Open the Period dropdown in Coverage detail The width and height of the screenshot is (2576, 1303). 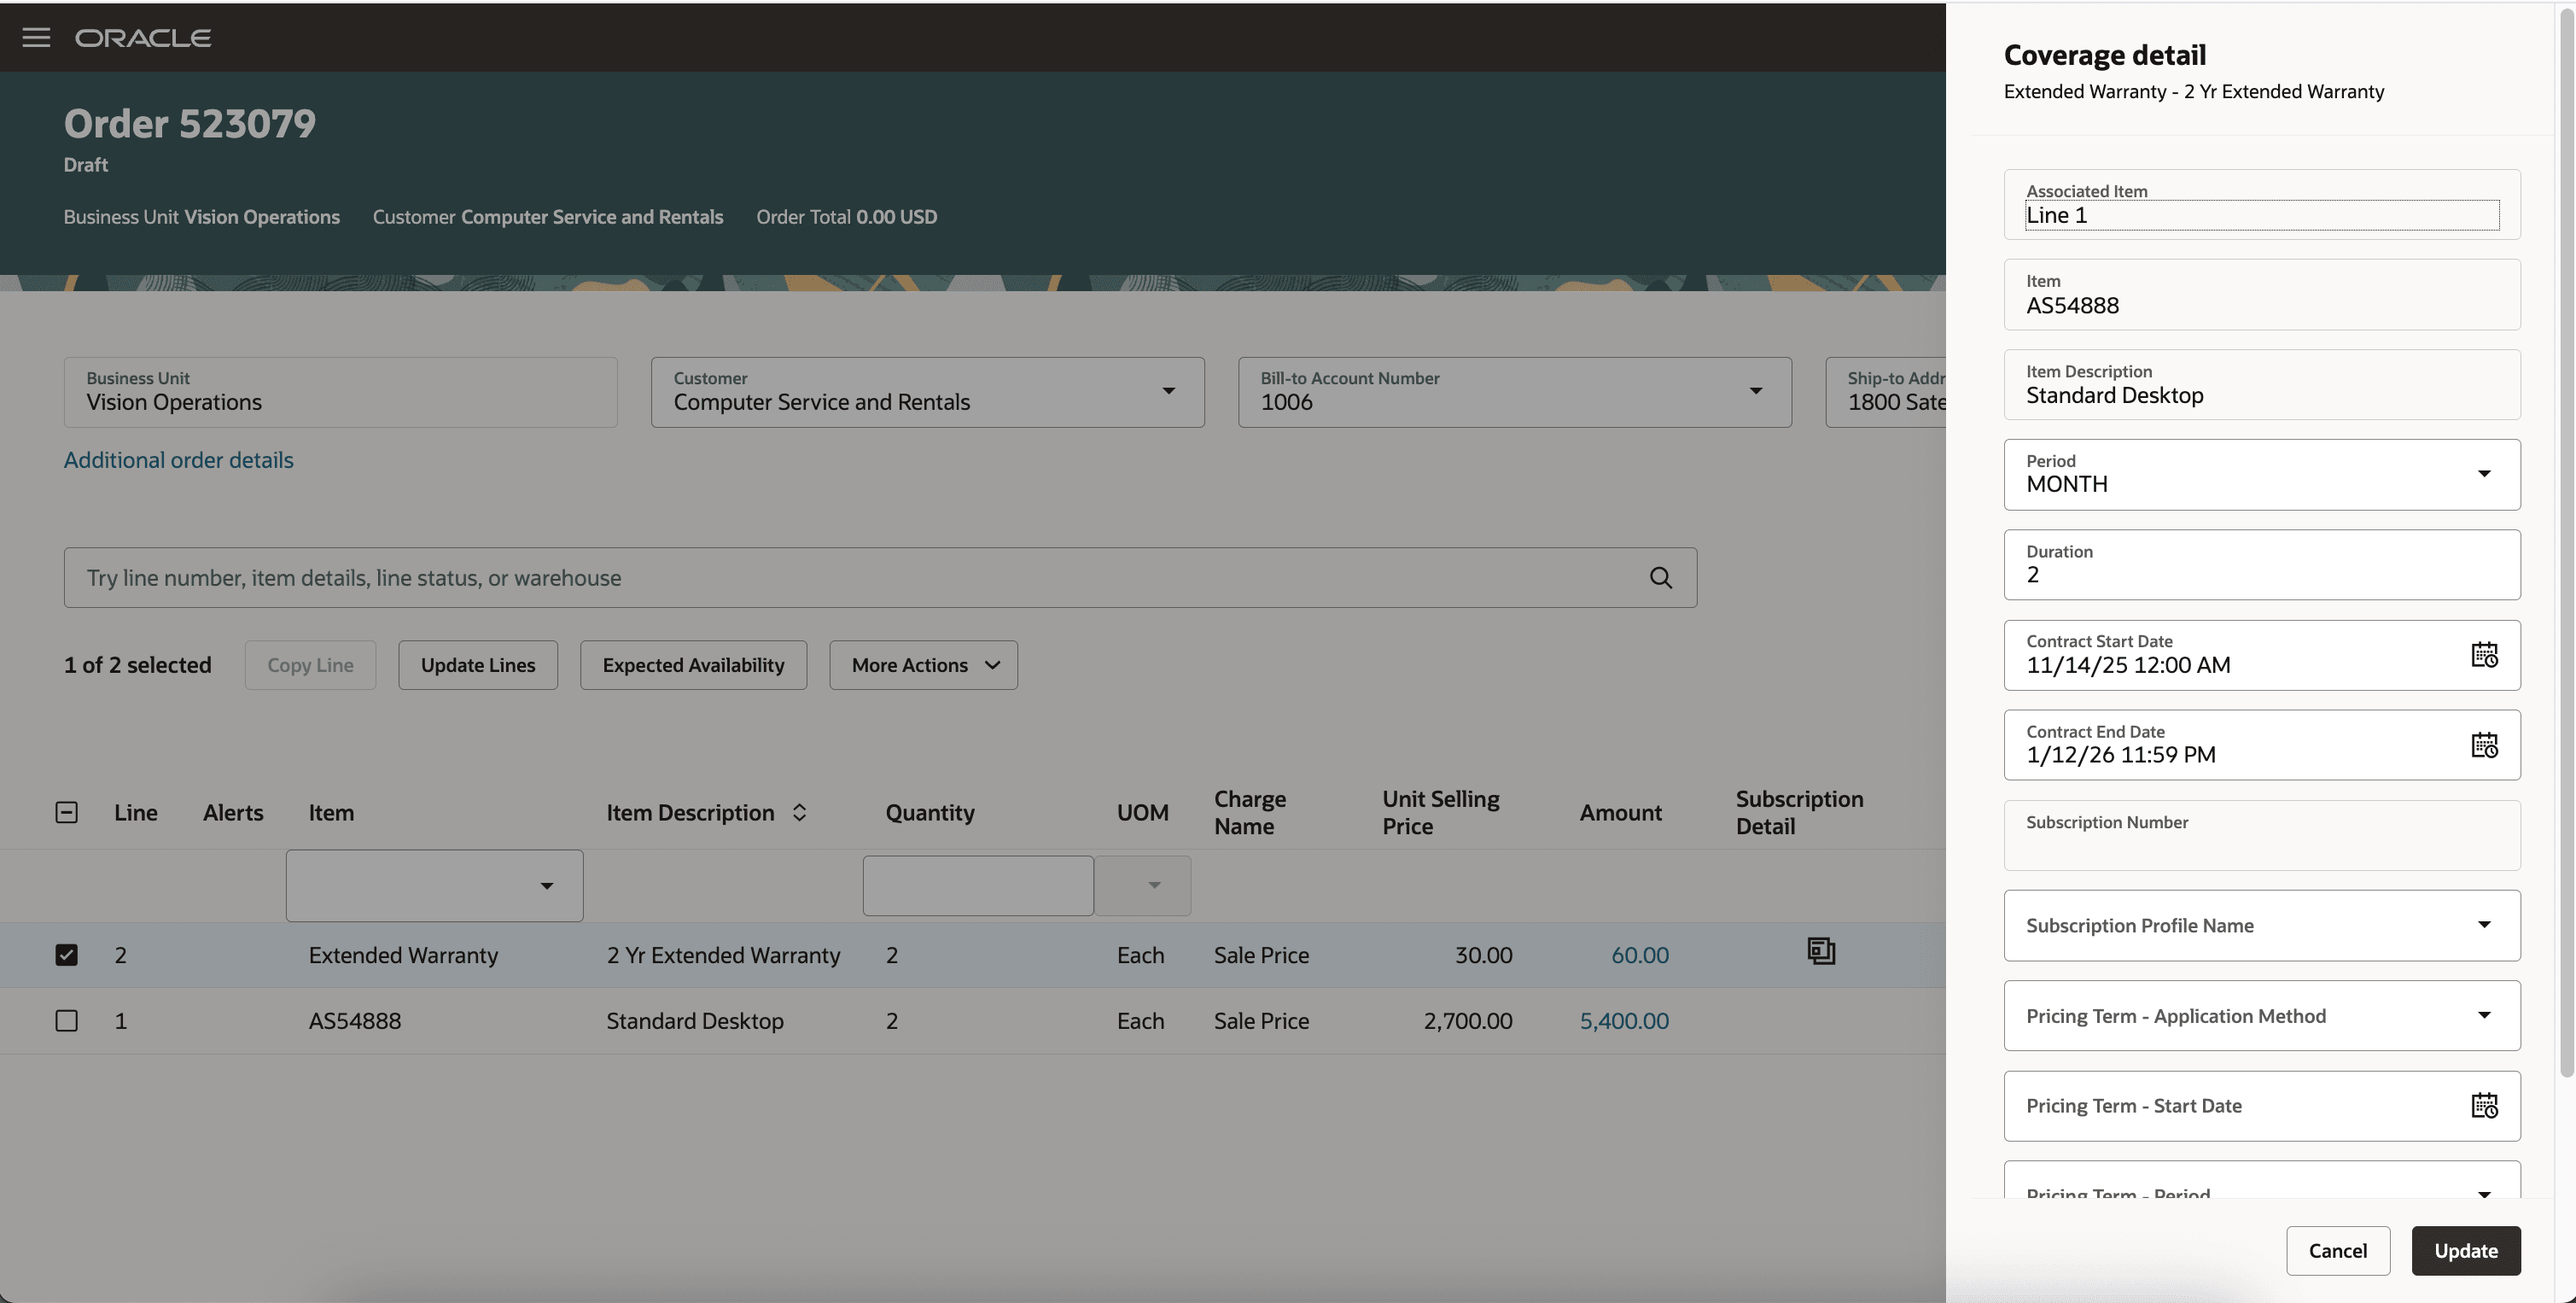click(2486, 474)
